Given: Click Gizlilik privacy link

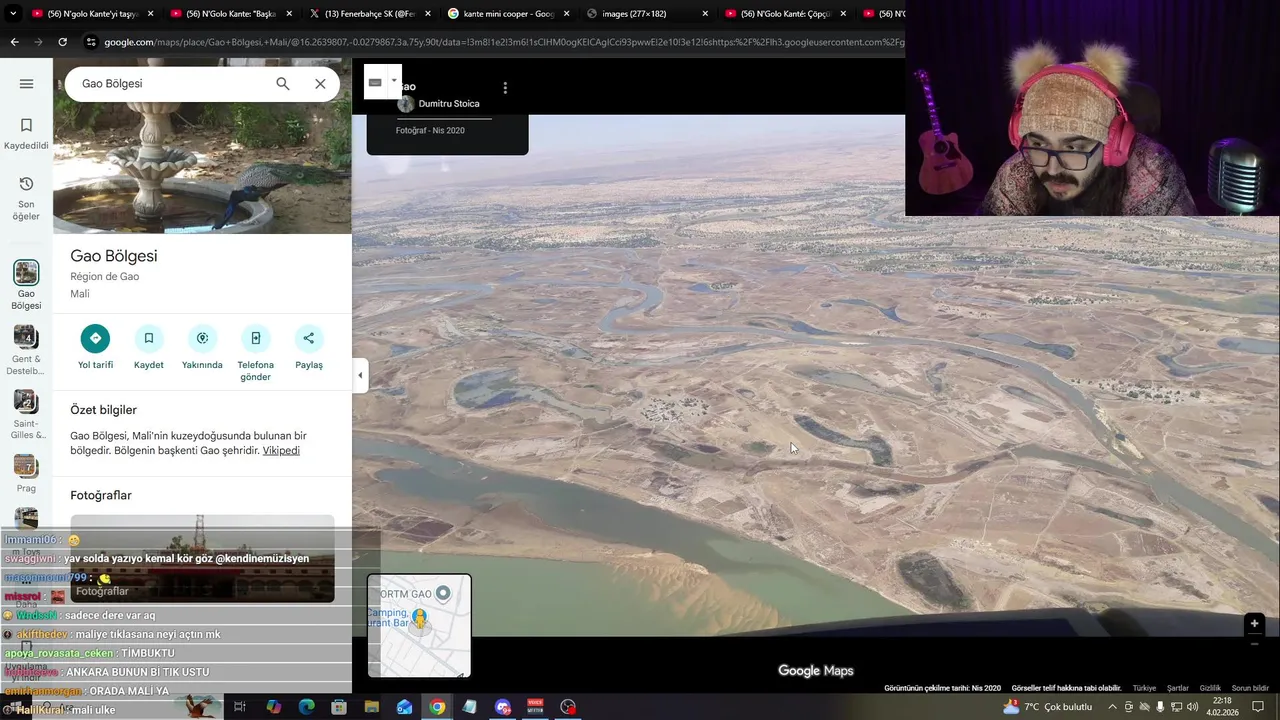Looking at the screenshot, I should pos(1210,689).
